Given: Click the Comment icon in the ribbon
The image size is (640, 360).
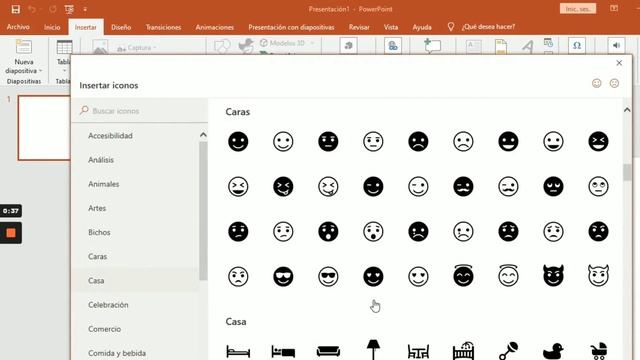Looking at the screenshot, I should pyautogui.click(x=432, y=45).
